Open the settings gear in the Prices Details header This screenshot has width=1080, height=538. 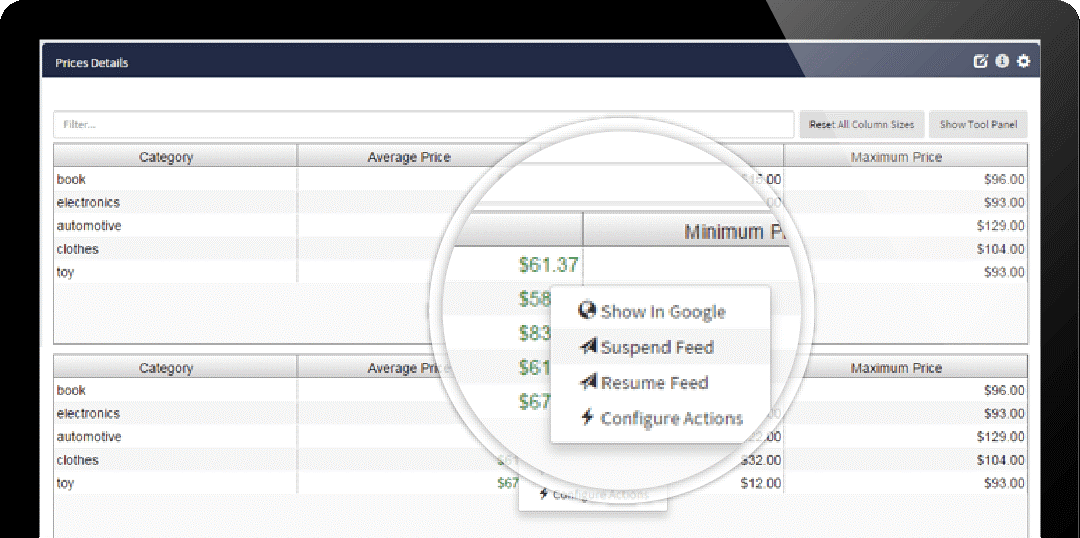[1024, 61]
